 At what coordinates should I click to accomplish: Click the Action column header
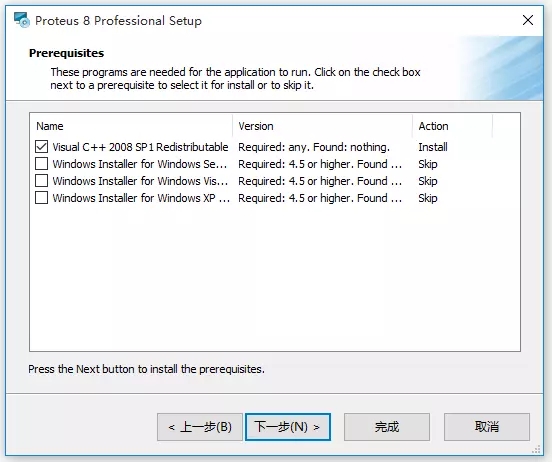[452, 126]
